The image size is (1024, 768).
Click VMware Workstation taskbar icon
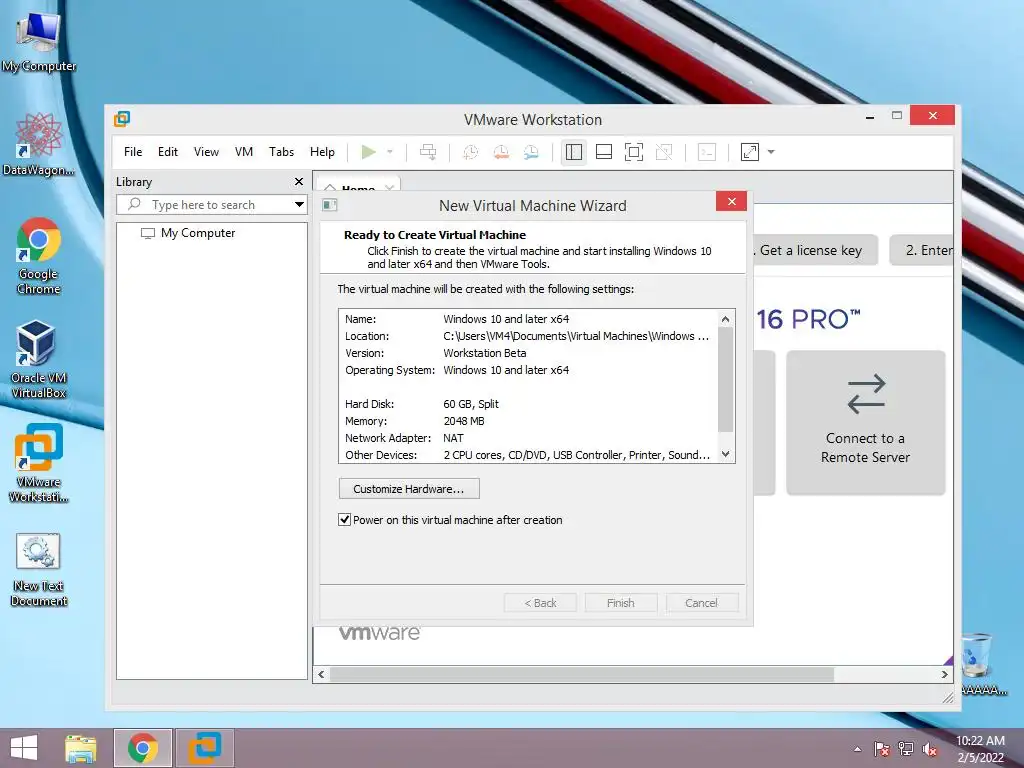point(205,748)
